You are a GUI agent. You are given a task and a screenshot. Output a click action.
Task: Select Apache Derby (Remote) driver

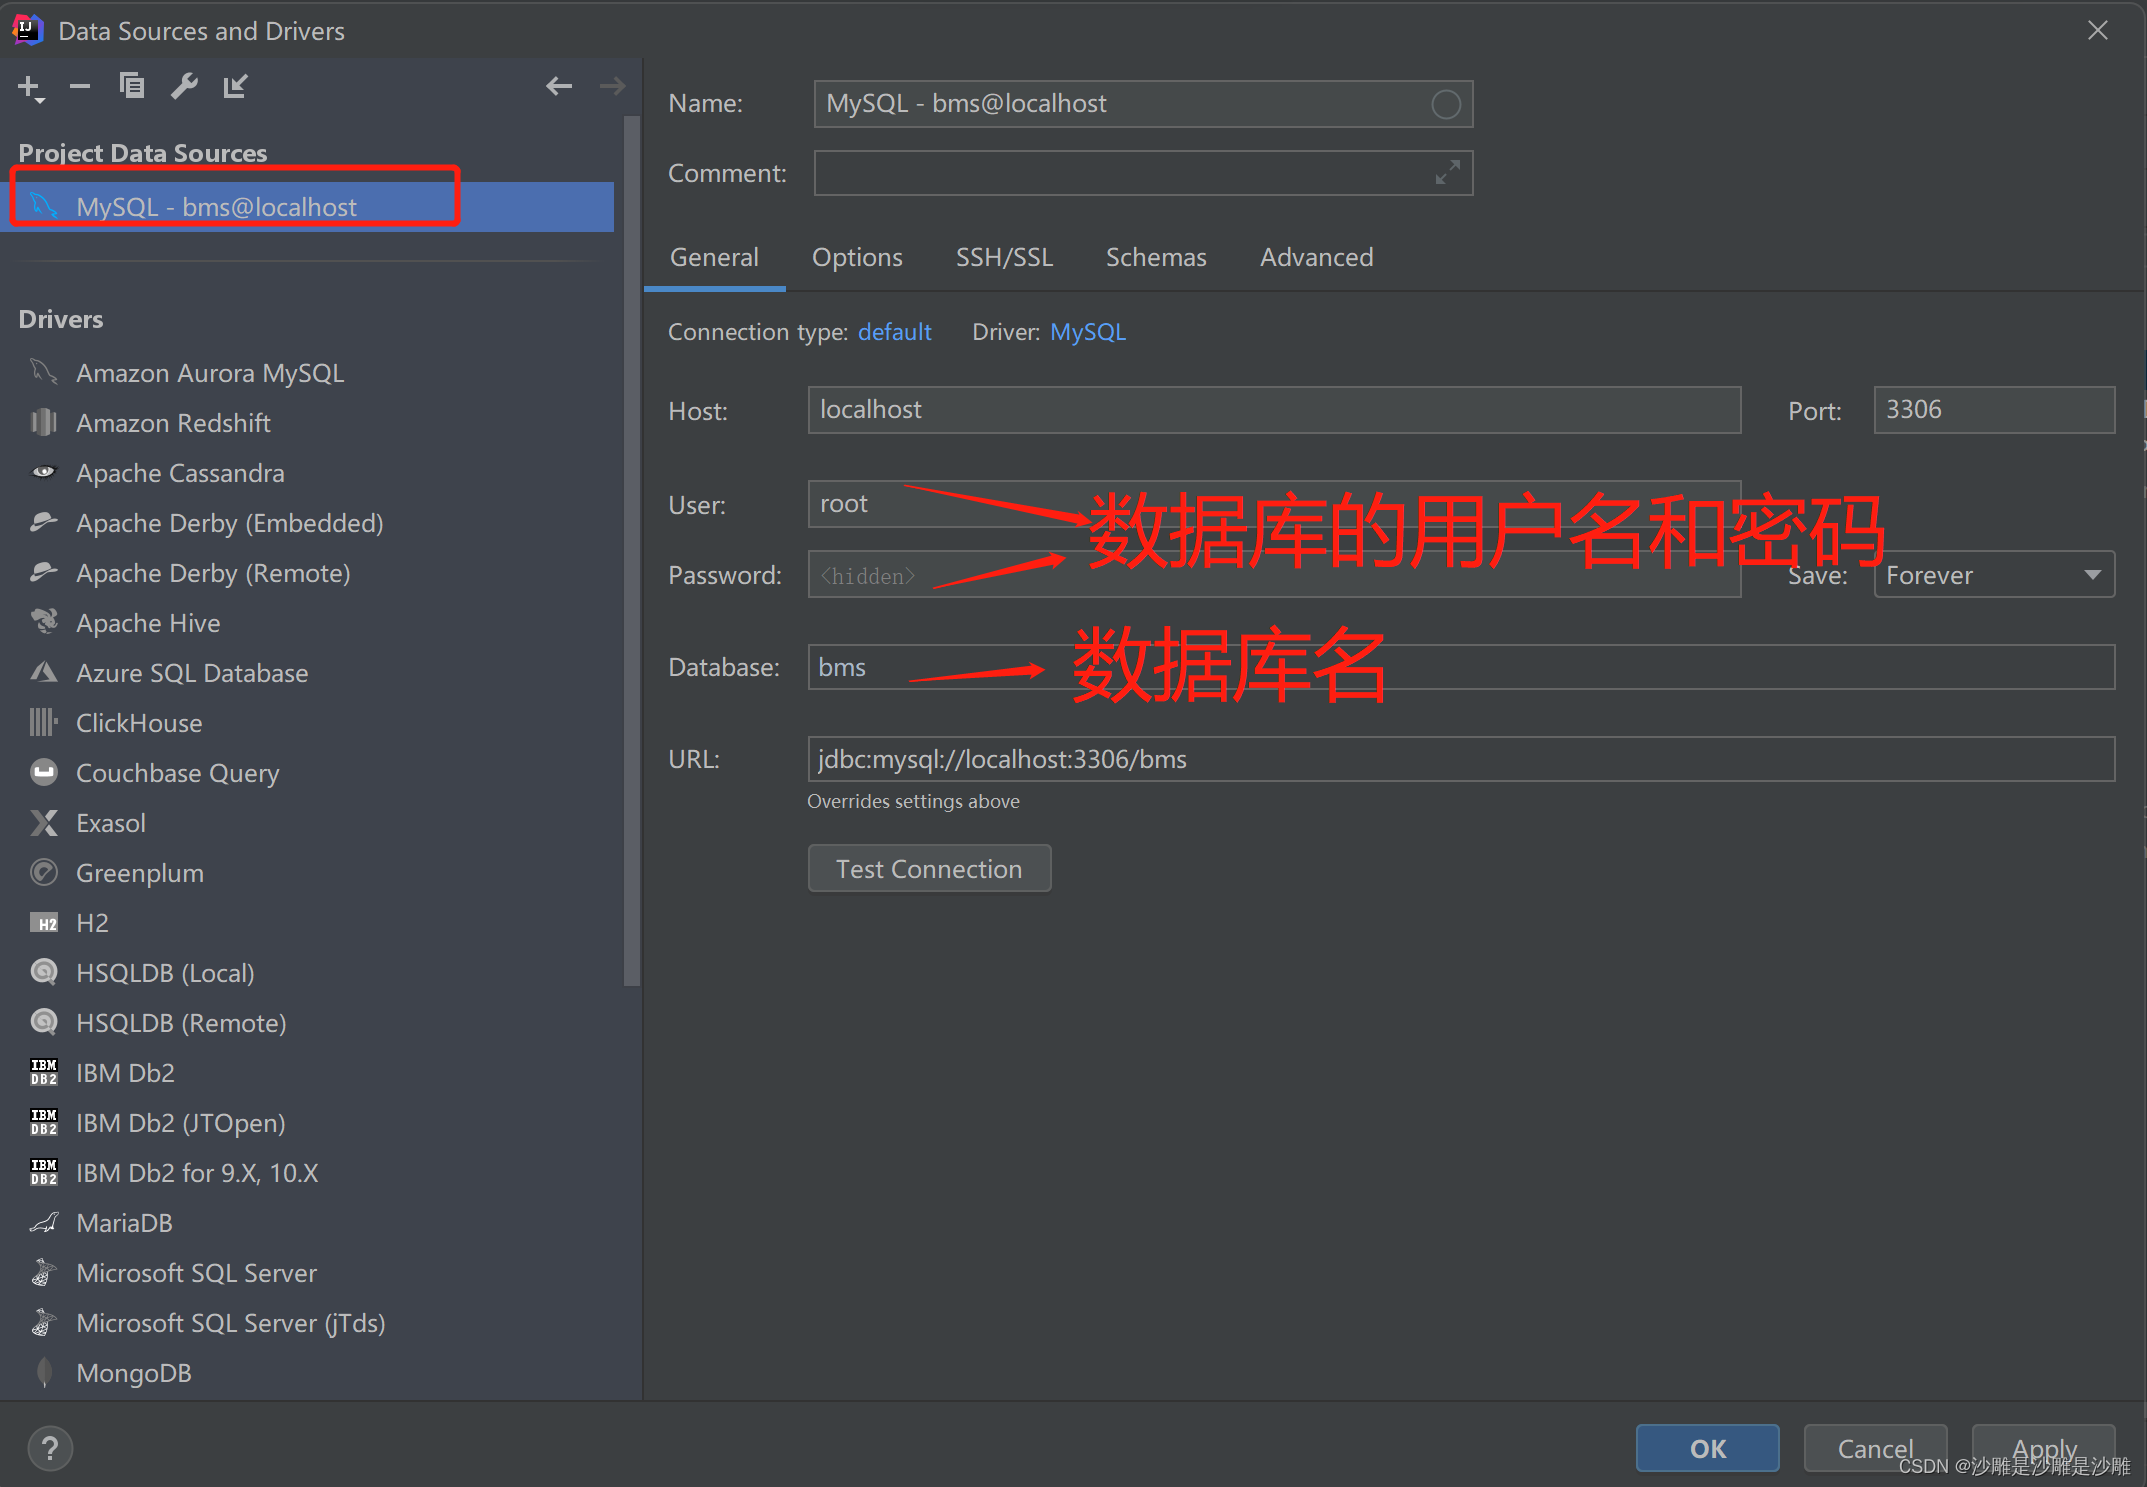307,573
